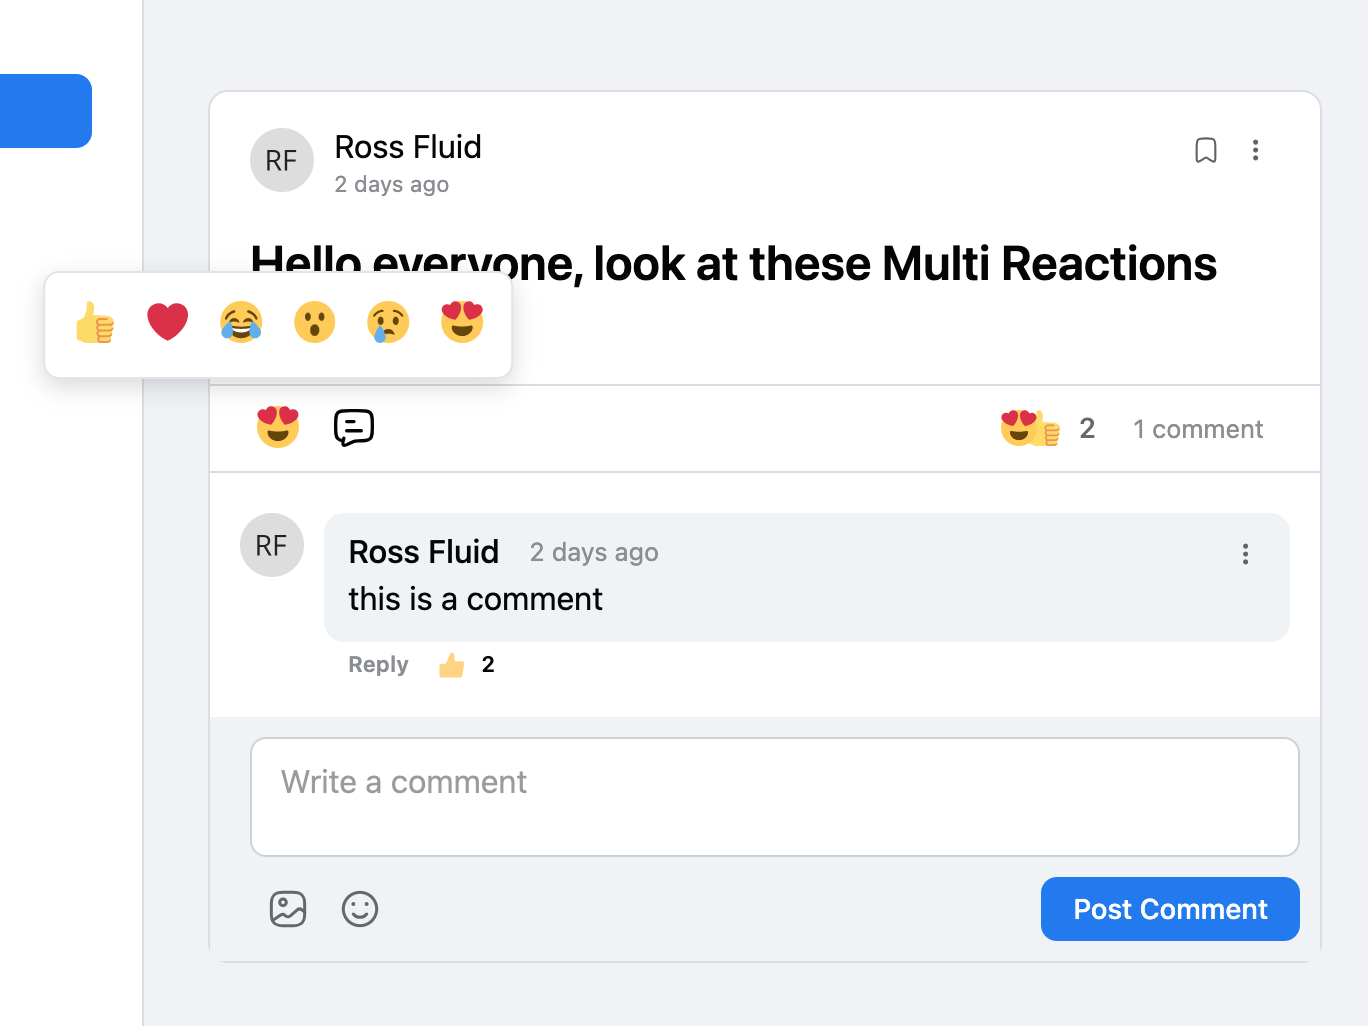Bookmark Ross Fluid's post
This screenshot has height=1026, width=1368.
point(1206,150)
